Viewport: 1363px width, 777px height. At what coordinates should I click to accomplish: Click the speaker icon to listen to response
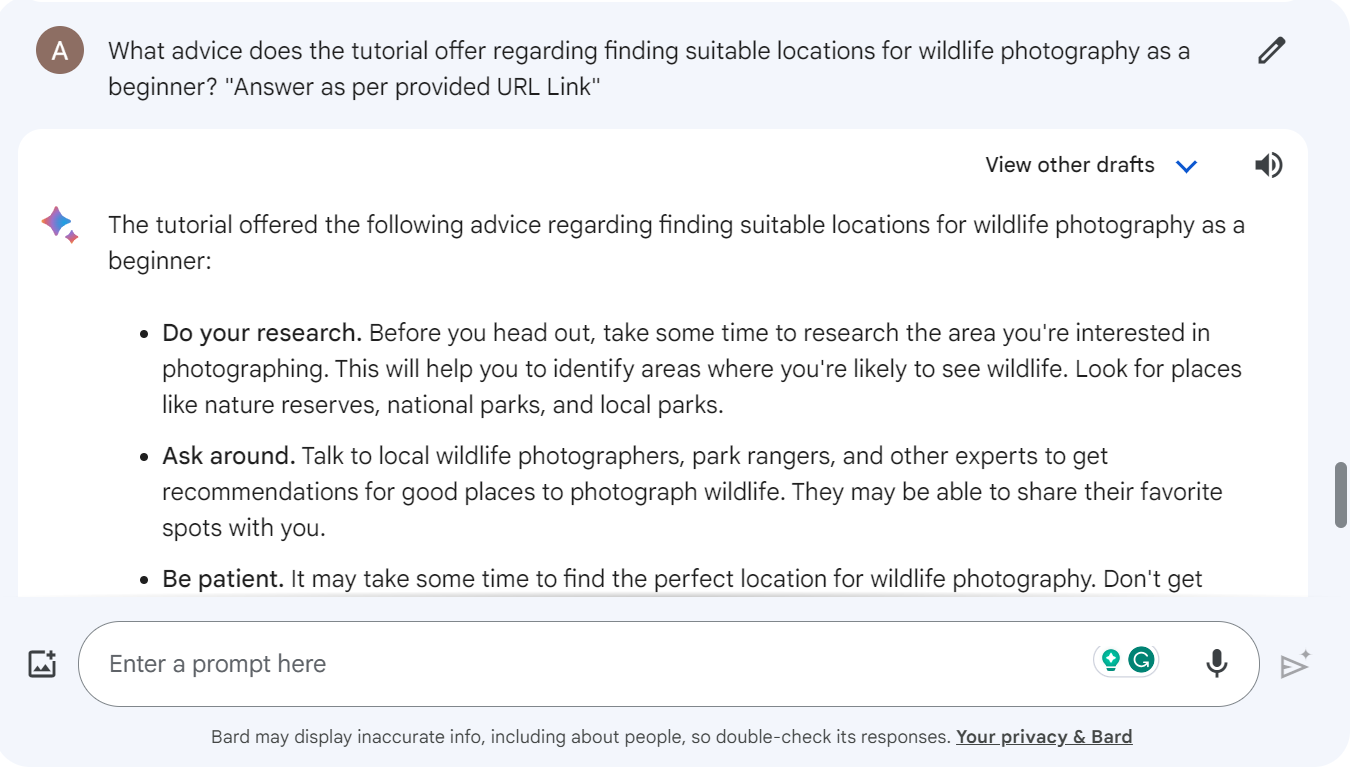pyautogui.click(x=1268, y=165)
